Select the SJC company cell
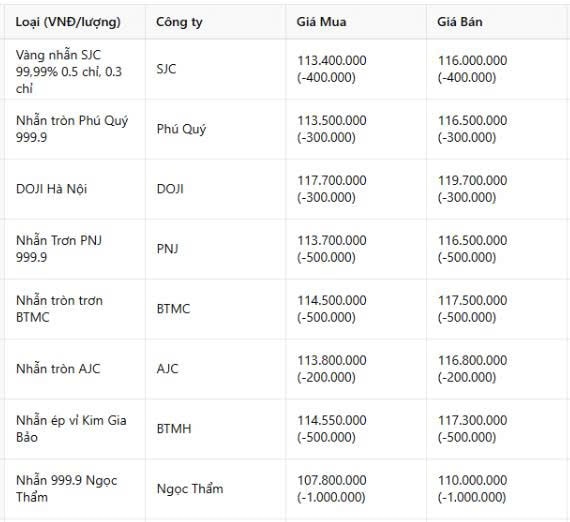The height and width of the screenshot is (522, 570). pyautogui.click(x=166, y=69)
